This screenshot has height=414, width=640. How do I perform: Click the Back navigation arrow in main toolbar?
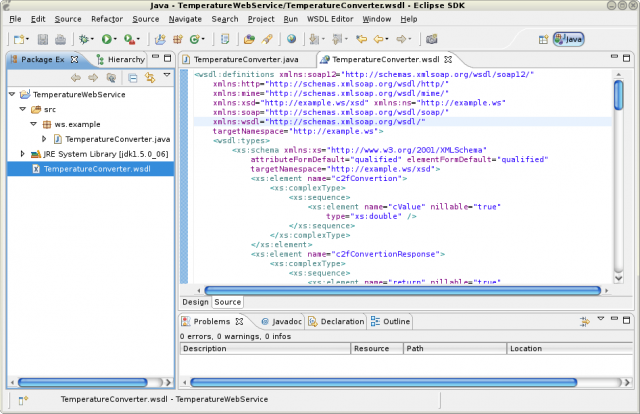tap(378, 39)
